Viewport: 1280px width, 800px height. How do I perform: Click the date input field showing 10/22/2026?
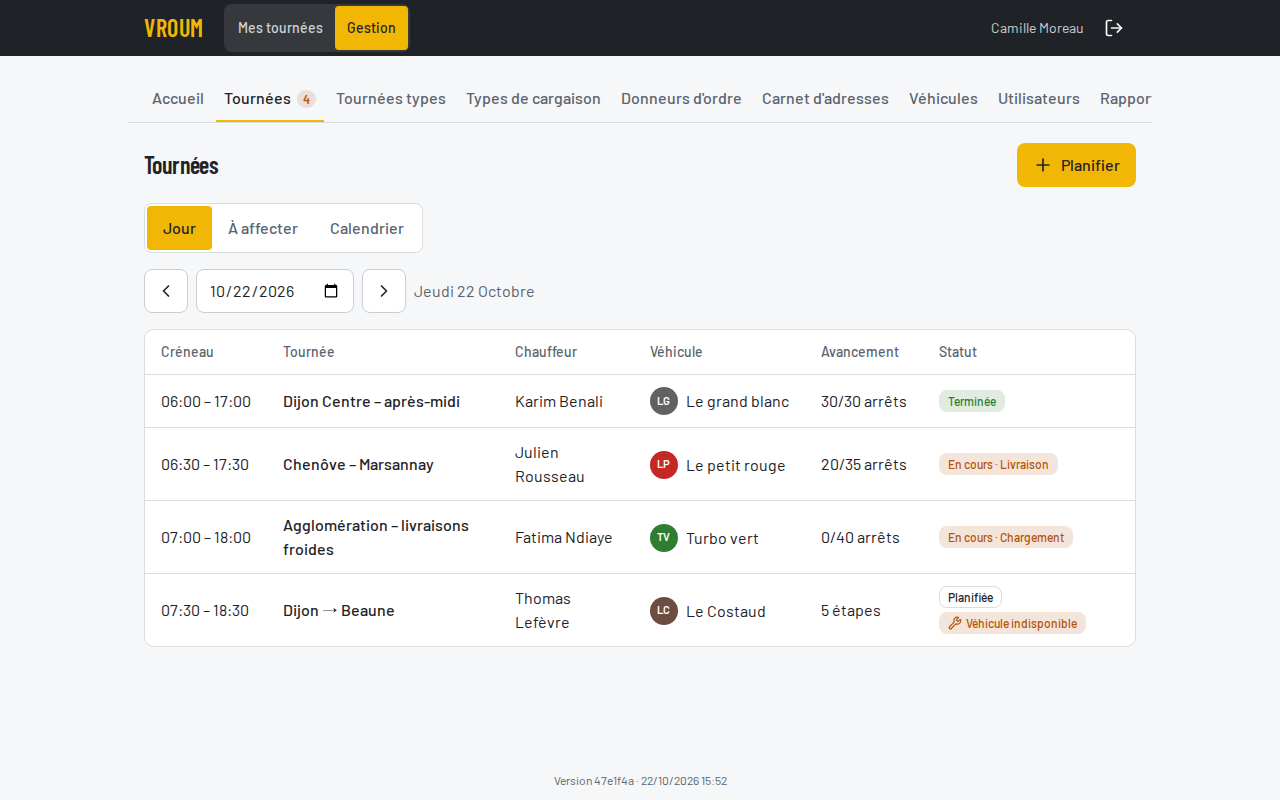pyautogui.click(x=275, y=291)
